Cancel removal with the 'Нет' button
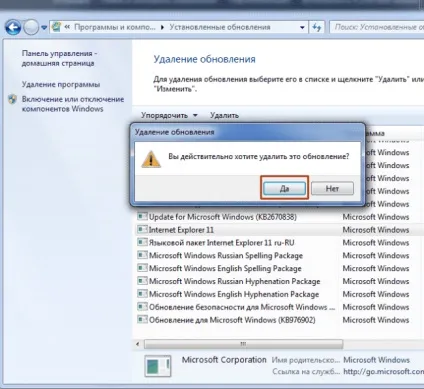This screenshot has width=424, height=389. (x=332, y=189)
